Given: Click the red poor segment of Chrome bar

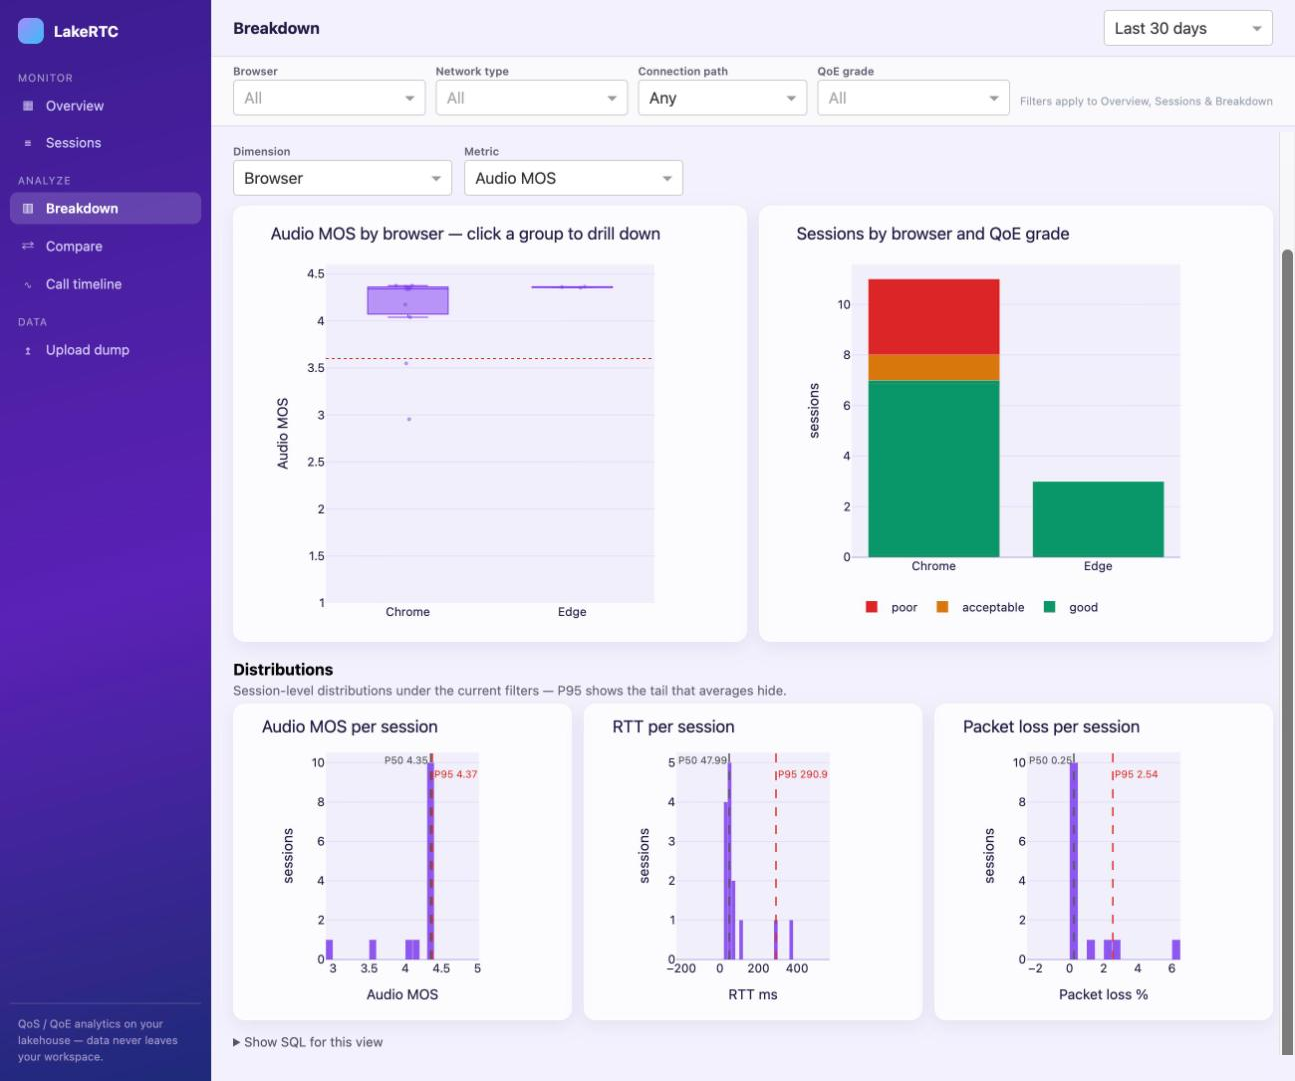Looking at the screenshot, I should [x=934, y=316].
